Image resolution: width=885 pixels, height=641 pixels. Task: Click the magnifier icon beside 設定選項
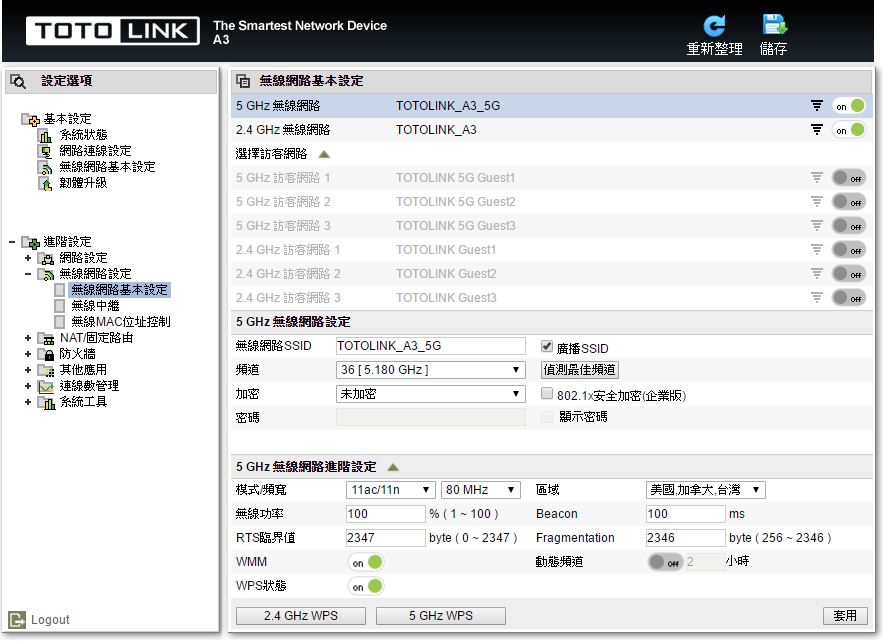click(x=18, y=81)
